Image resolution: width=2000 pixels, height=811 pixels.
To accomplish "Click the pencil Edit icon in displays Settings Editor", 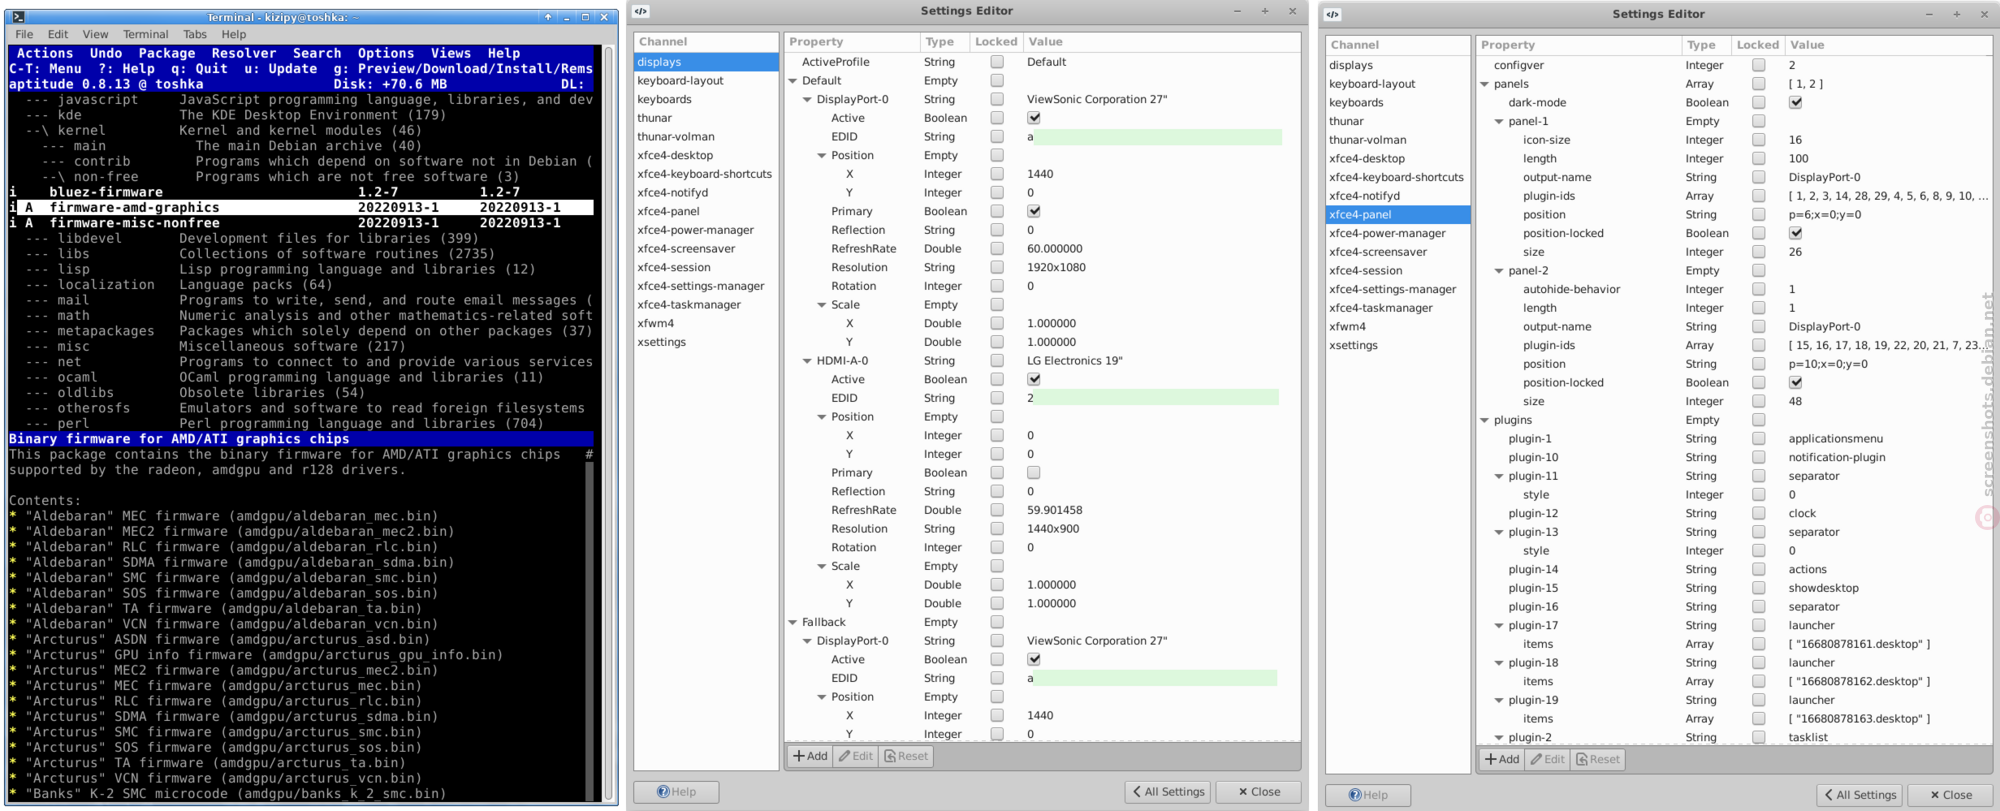I will click(x=845, y=756).
